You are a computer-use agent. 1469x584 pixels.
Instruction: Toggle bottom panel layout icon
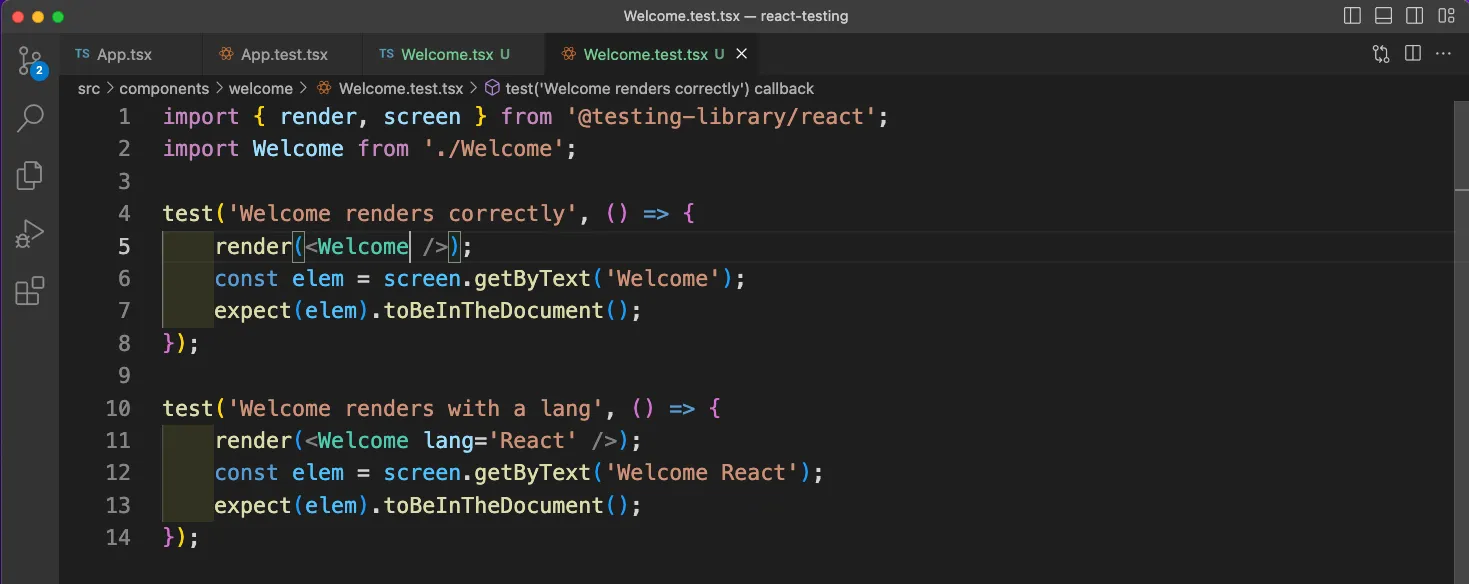tap(1383, 16)
